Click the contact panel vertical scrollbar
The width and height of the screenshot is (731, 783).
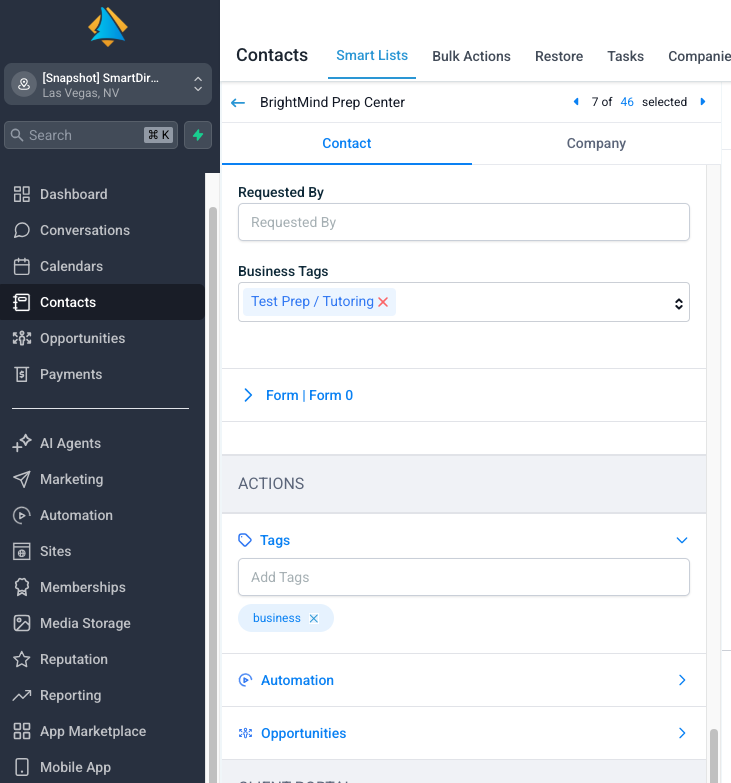point(714,756)
